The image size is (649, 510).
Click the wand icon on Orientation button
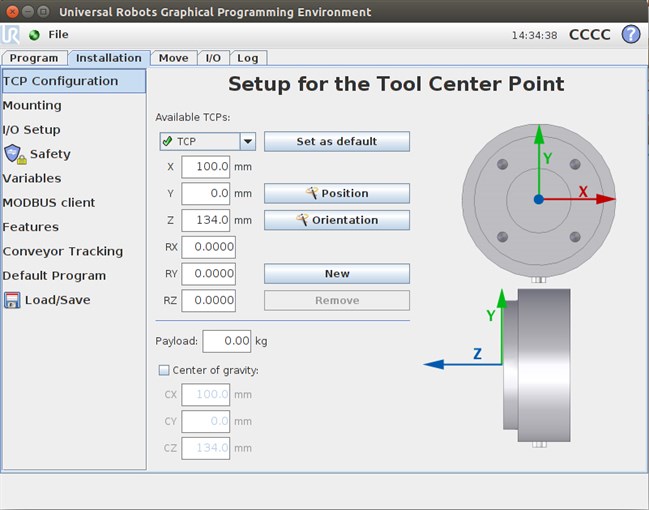point(301,220)
